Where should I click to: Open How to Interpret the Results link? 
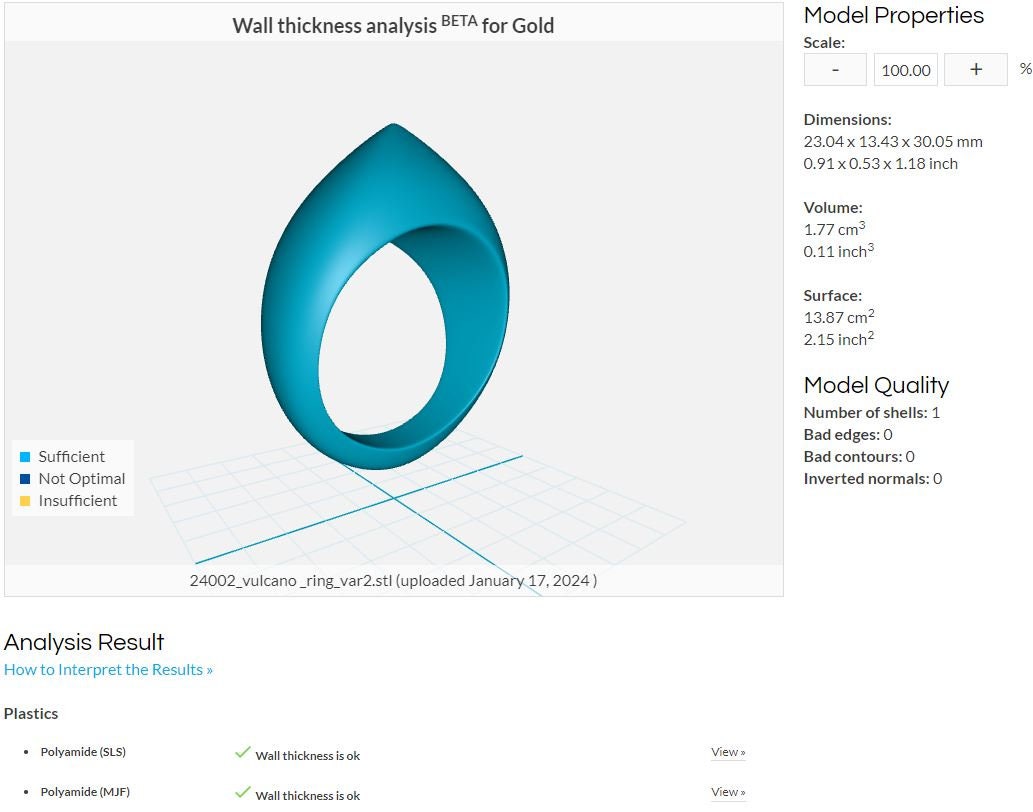tap(108, 669)
